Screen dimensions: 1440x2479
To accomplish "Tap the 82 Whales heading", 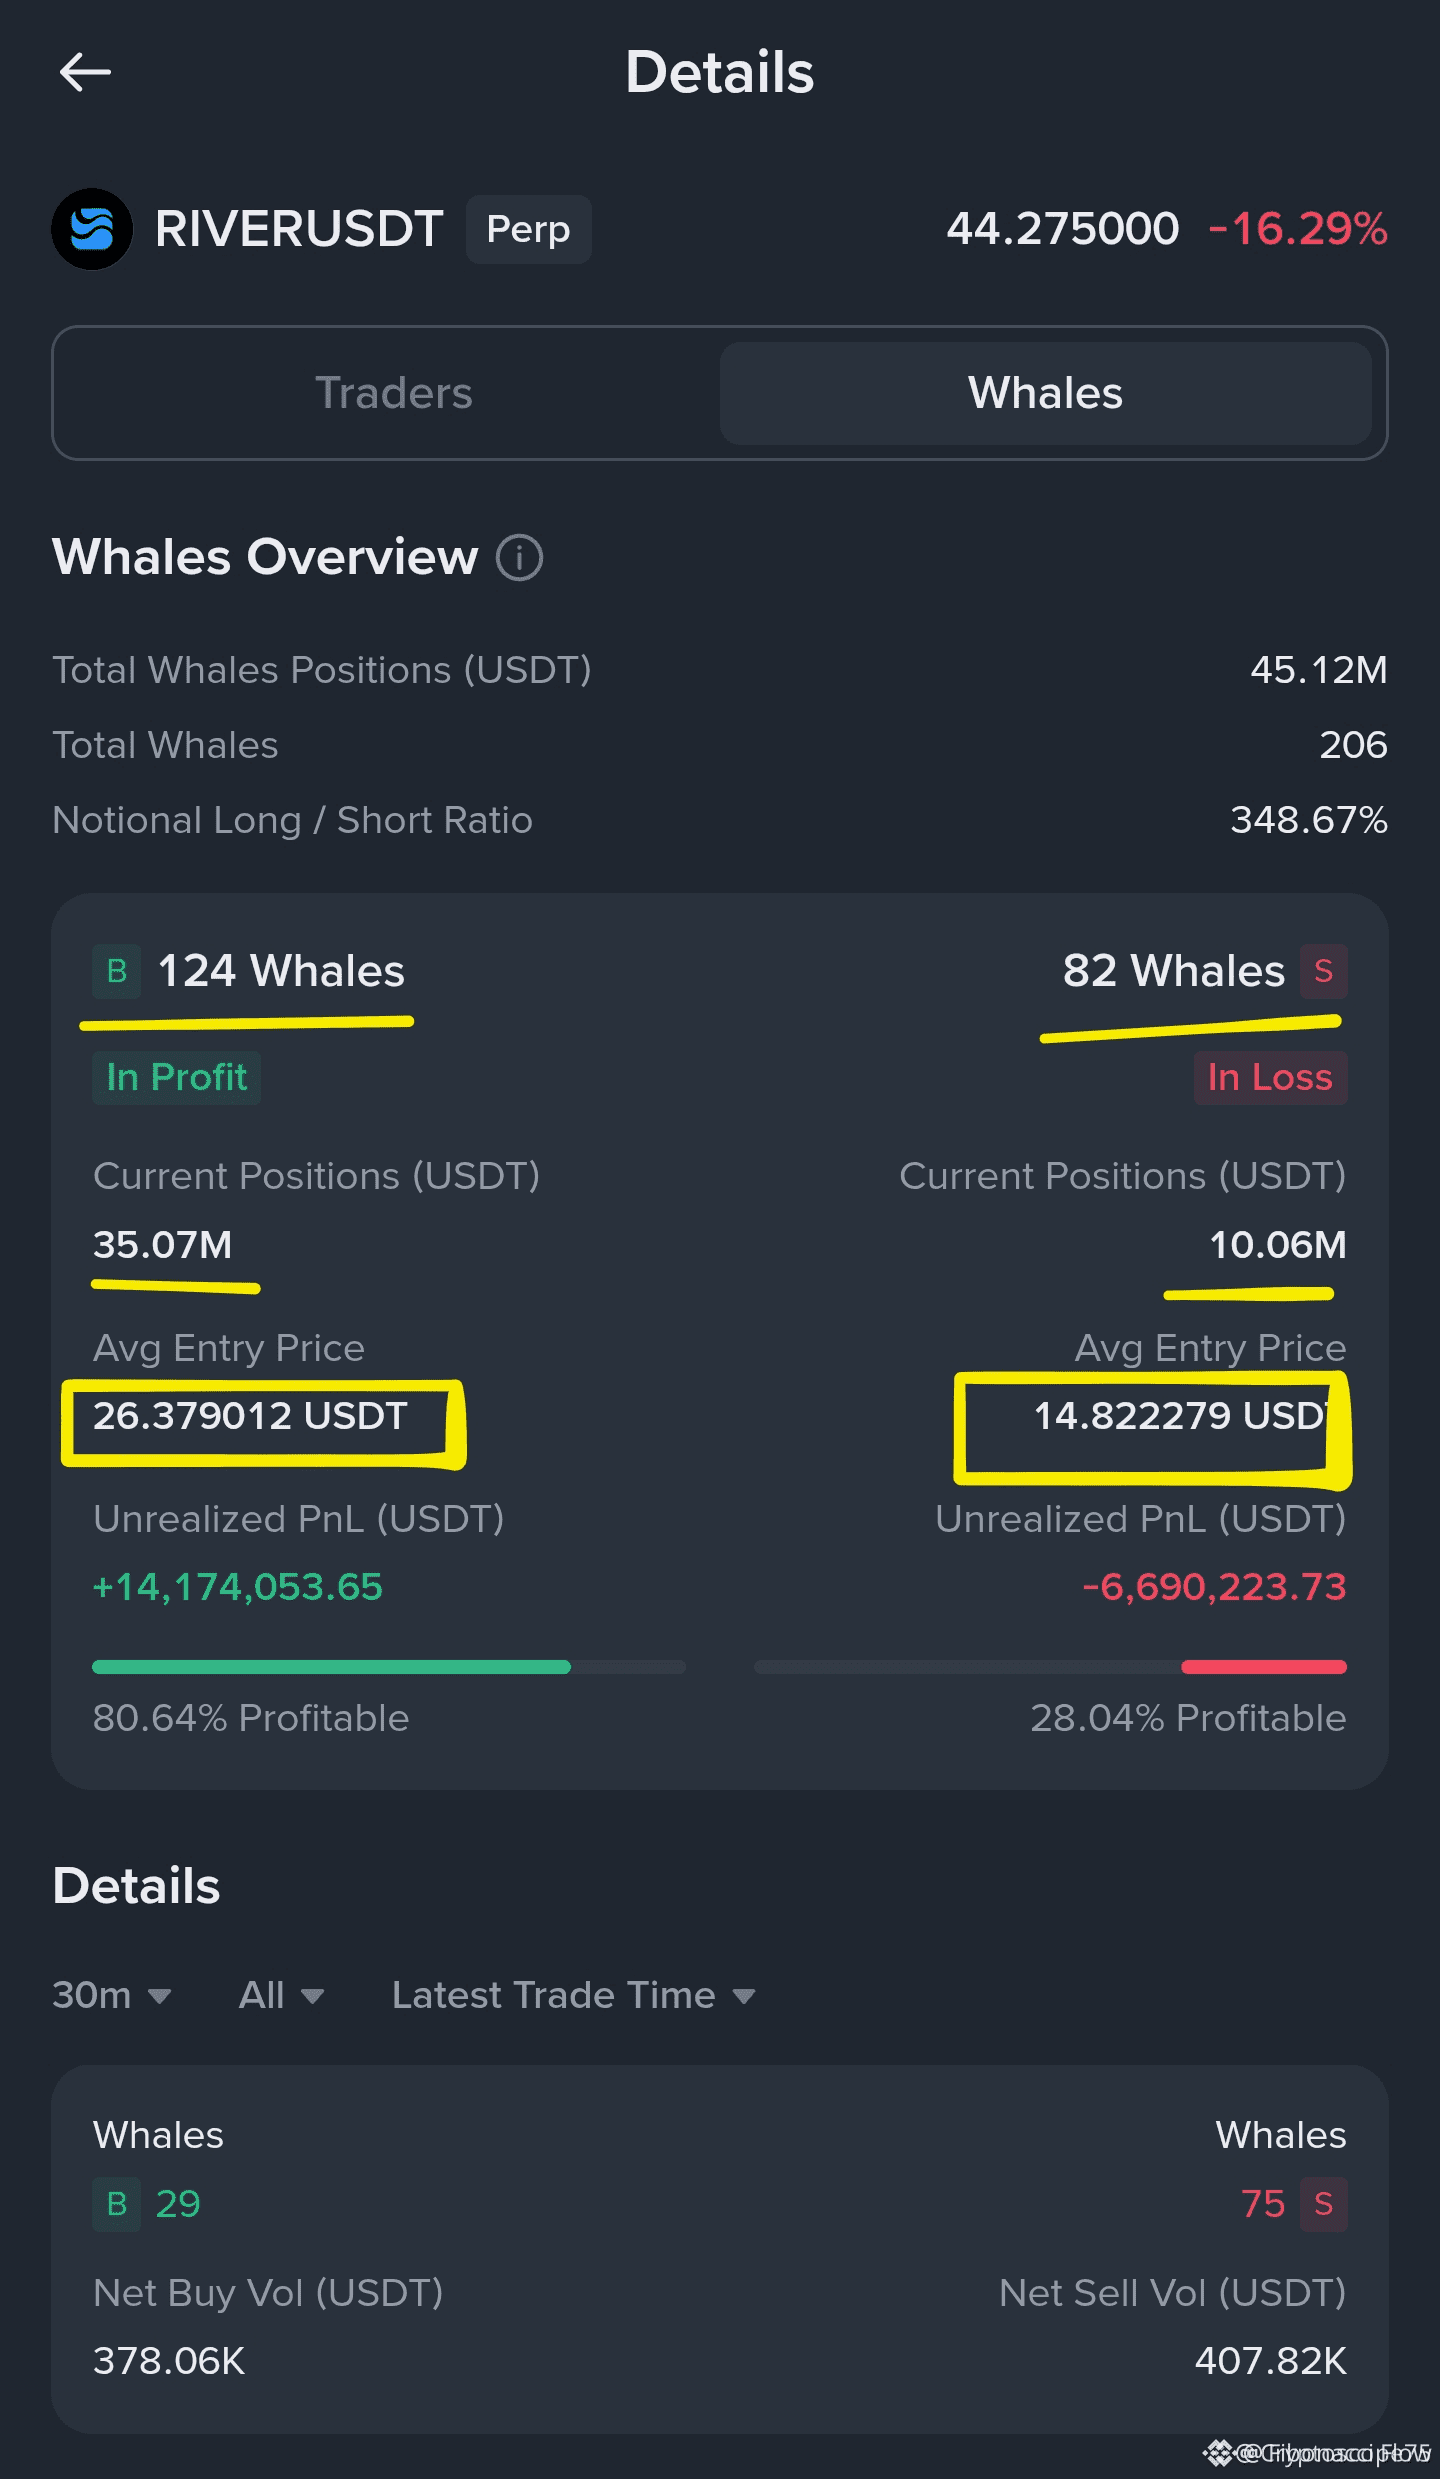I will click(1174, 971).
